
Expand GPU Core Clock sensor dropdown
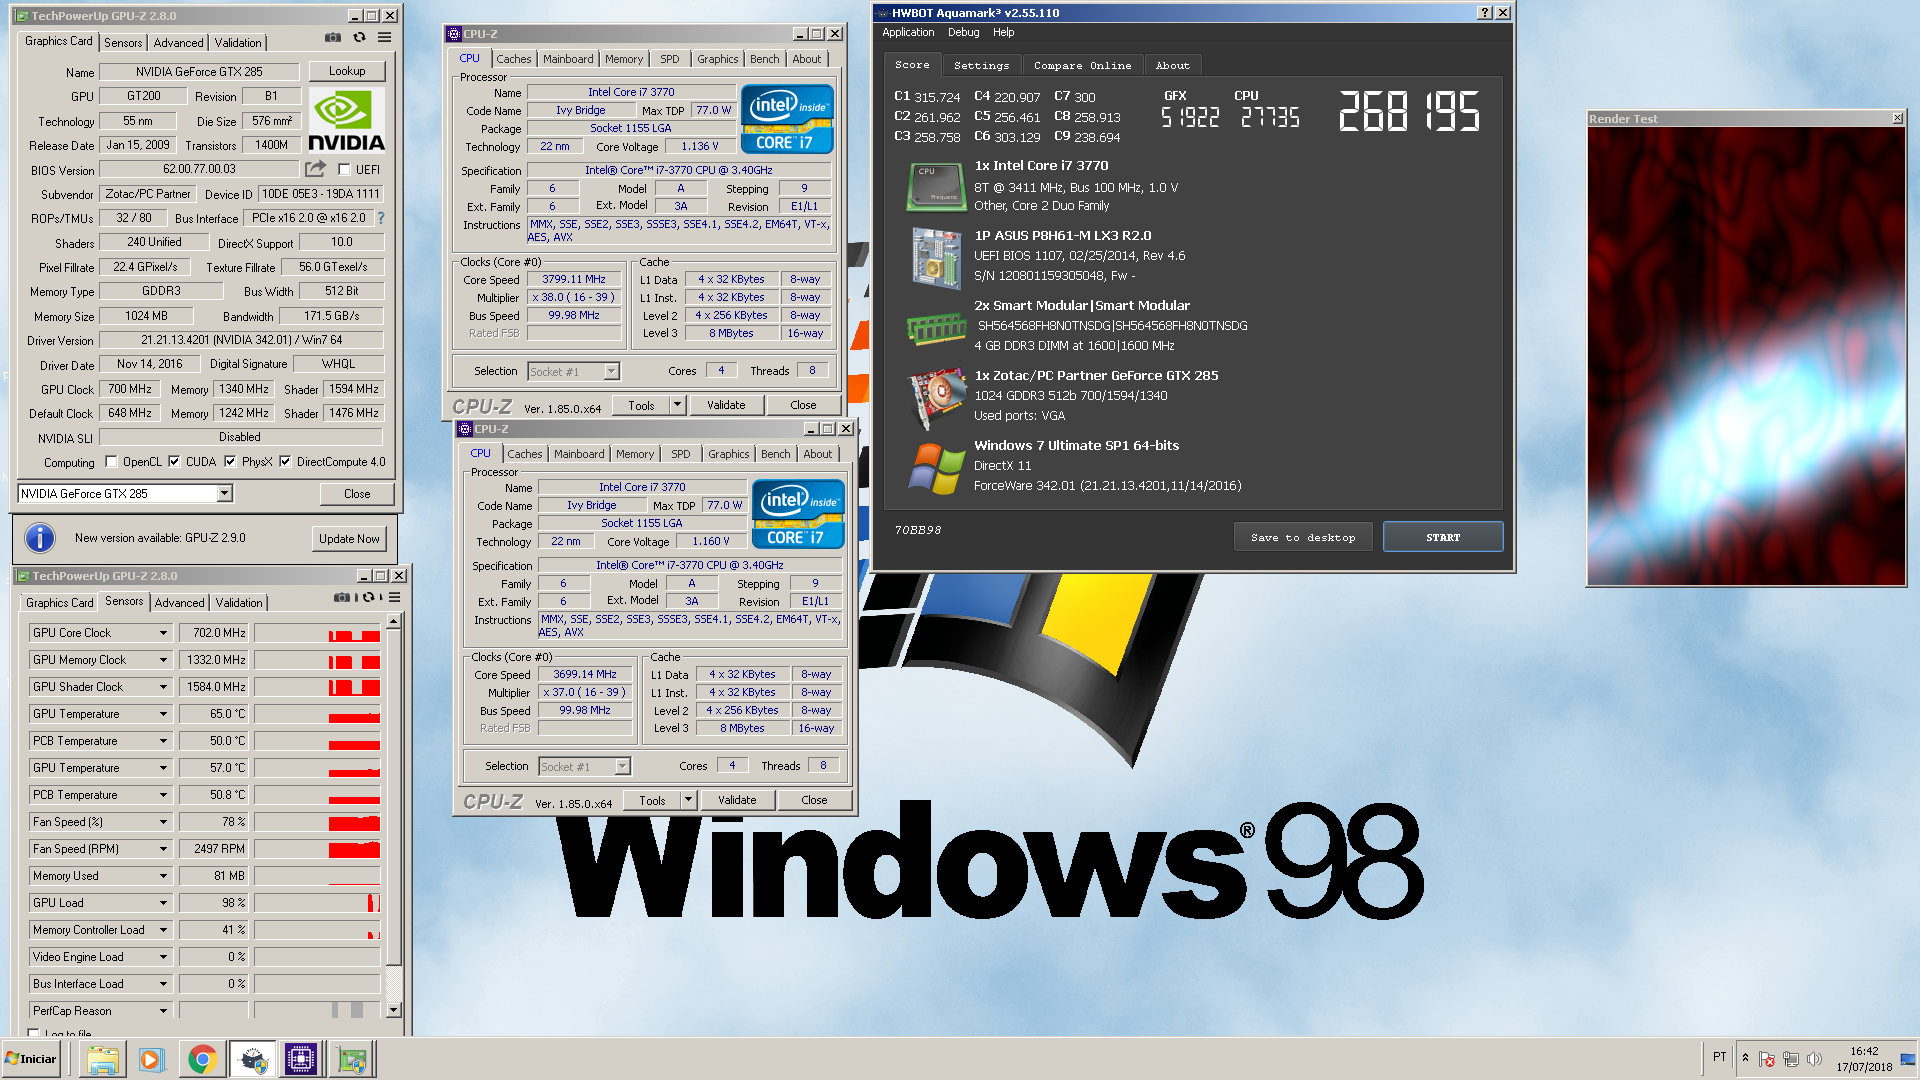pos(163,633)
